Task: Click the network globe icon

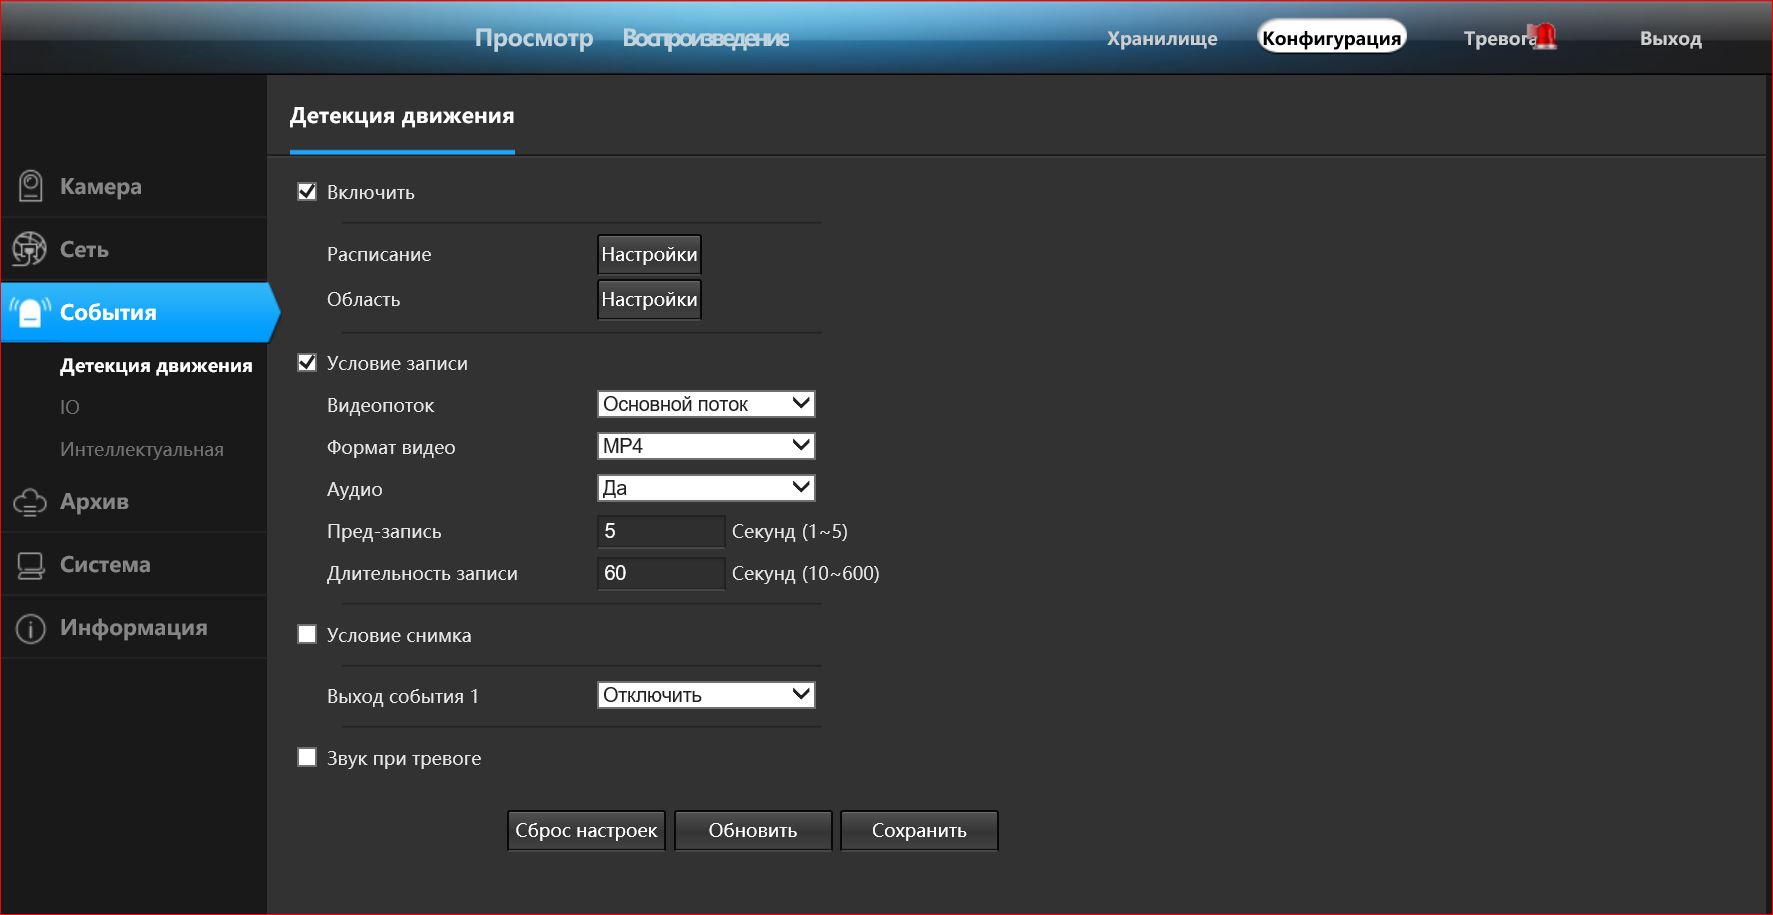Action: pyautogui.click(x=30, y=249)
